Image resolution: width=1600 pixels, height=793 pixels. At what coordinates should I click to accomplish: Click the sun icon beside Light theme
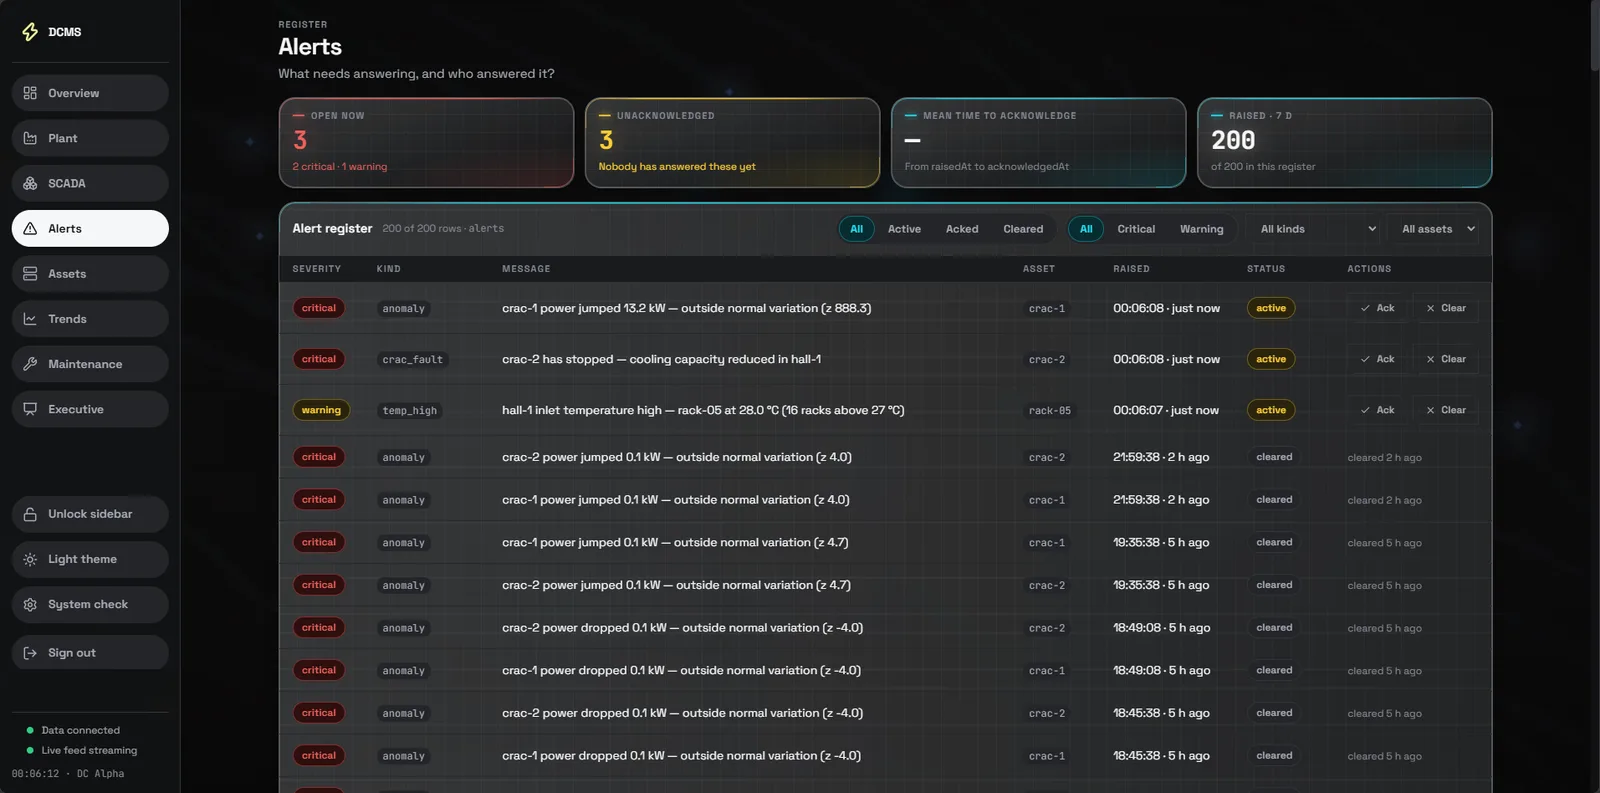point(30,559)
